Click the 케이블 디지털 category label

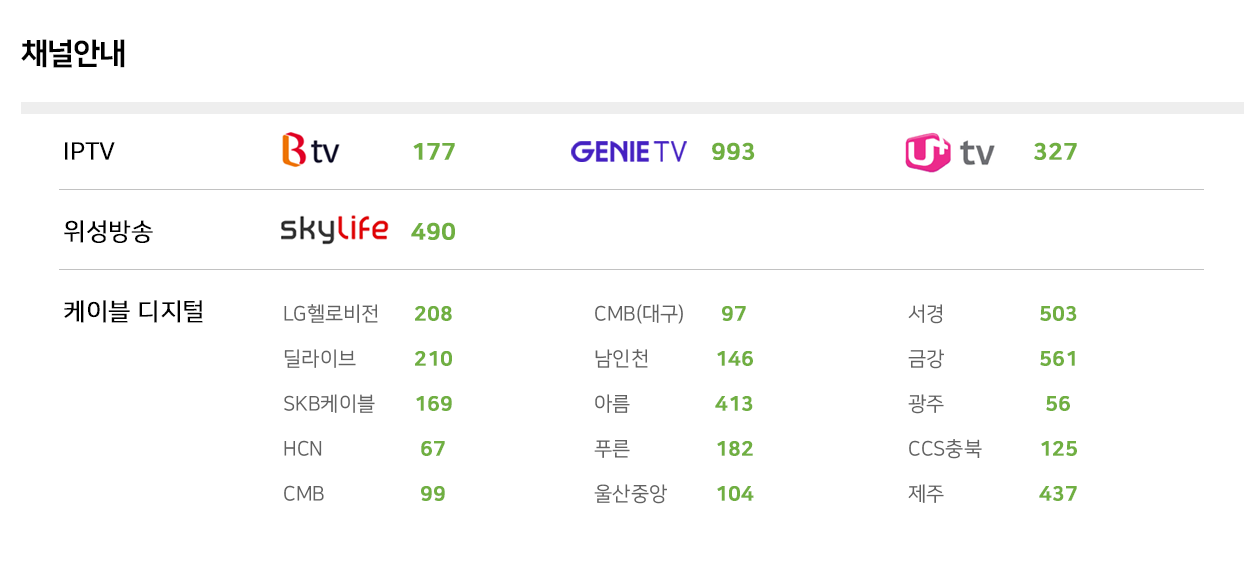(x=133, y=312)
